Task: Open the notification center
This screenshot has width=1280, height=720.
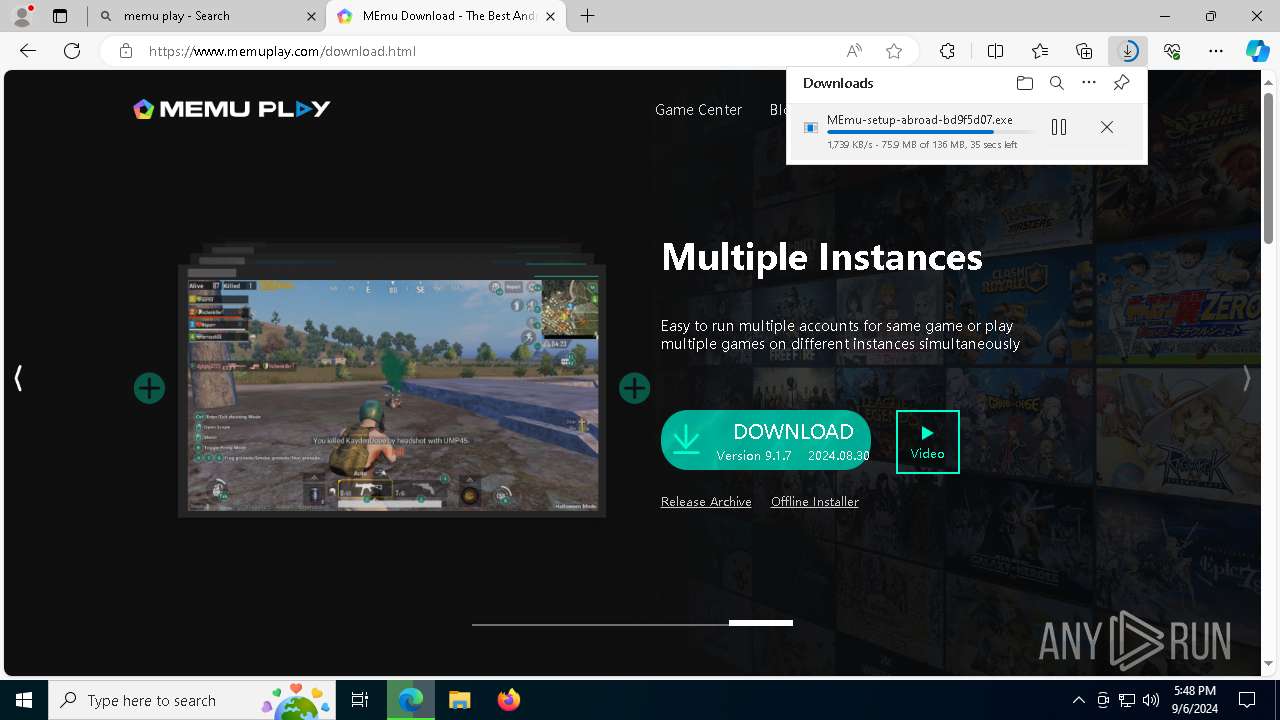Action: pyautogui.click(x=1247, y=700)
